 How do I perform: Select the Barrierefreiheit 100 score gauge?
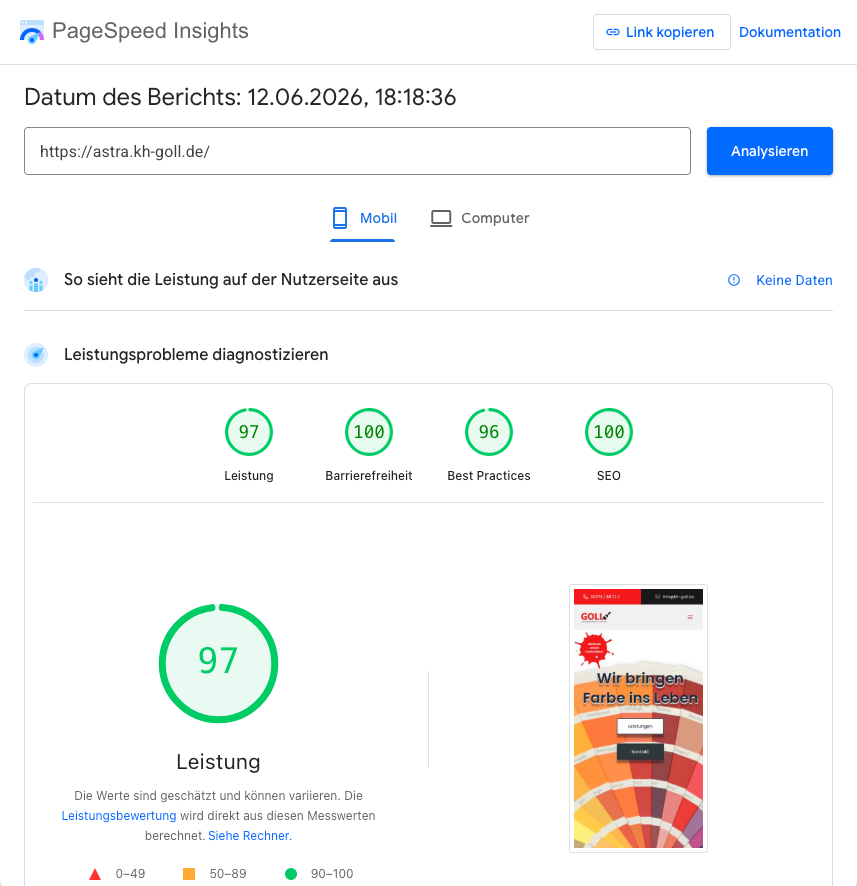369,432
